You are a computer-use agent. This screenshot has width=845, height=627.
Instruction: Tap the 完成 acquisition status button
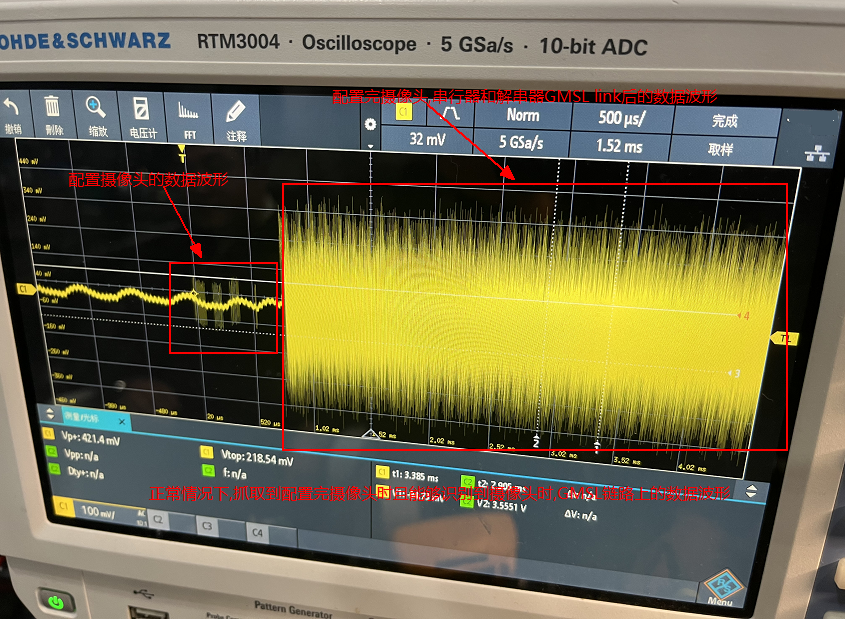(725, 121)
